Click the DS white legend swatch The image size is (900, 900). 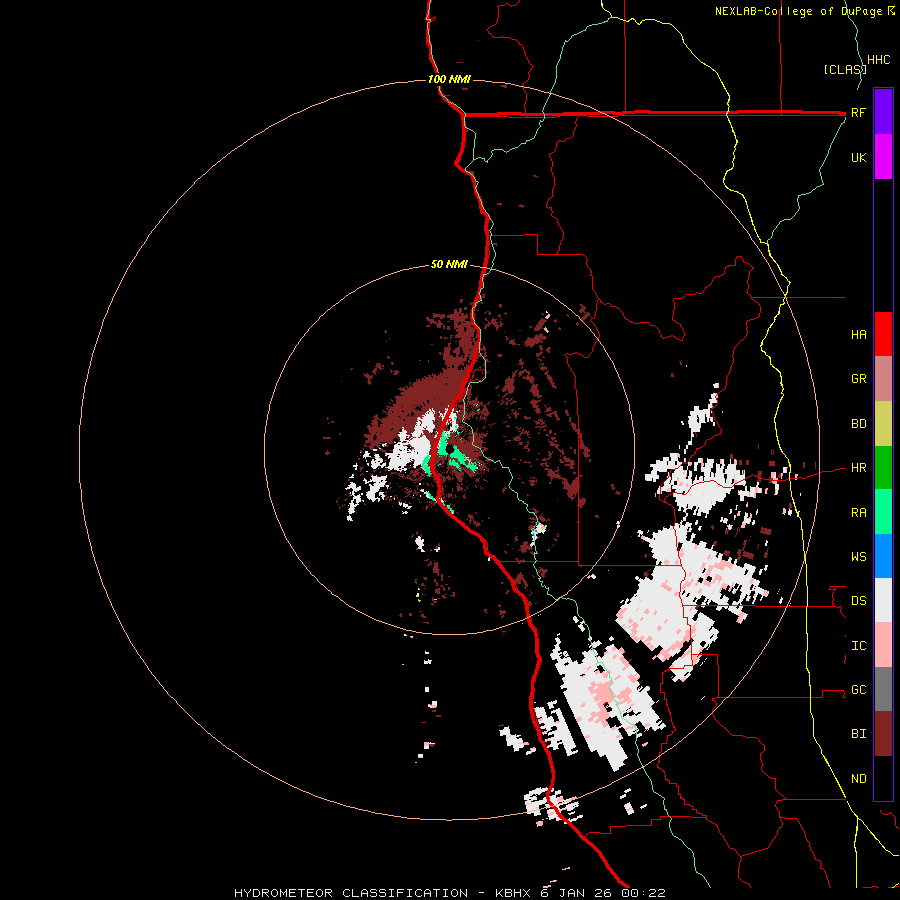click(x=883, y=600)
